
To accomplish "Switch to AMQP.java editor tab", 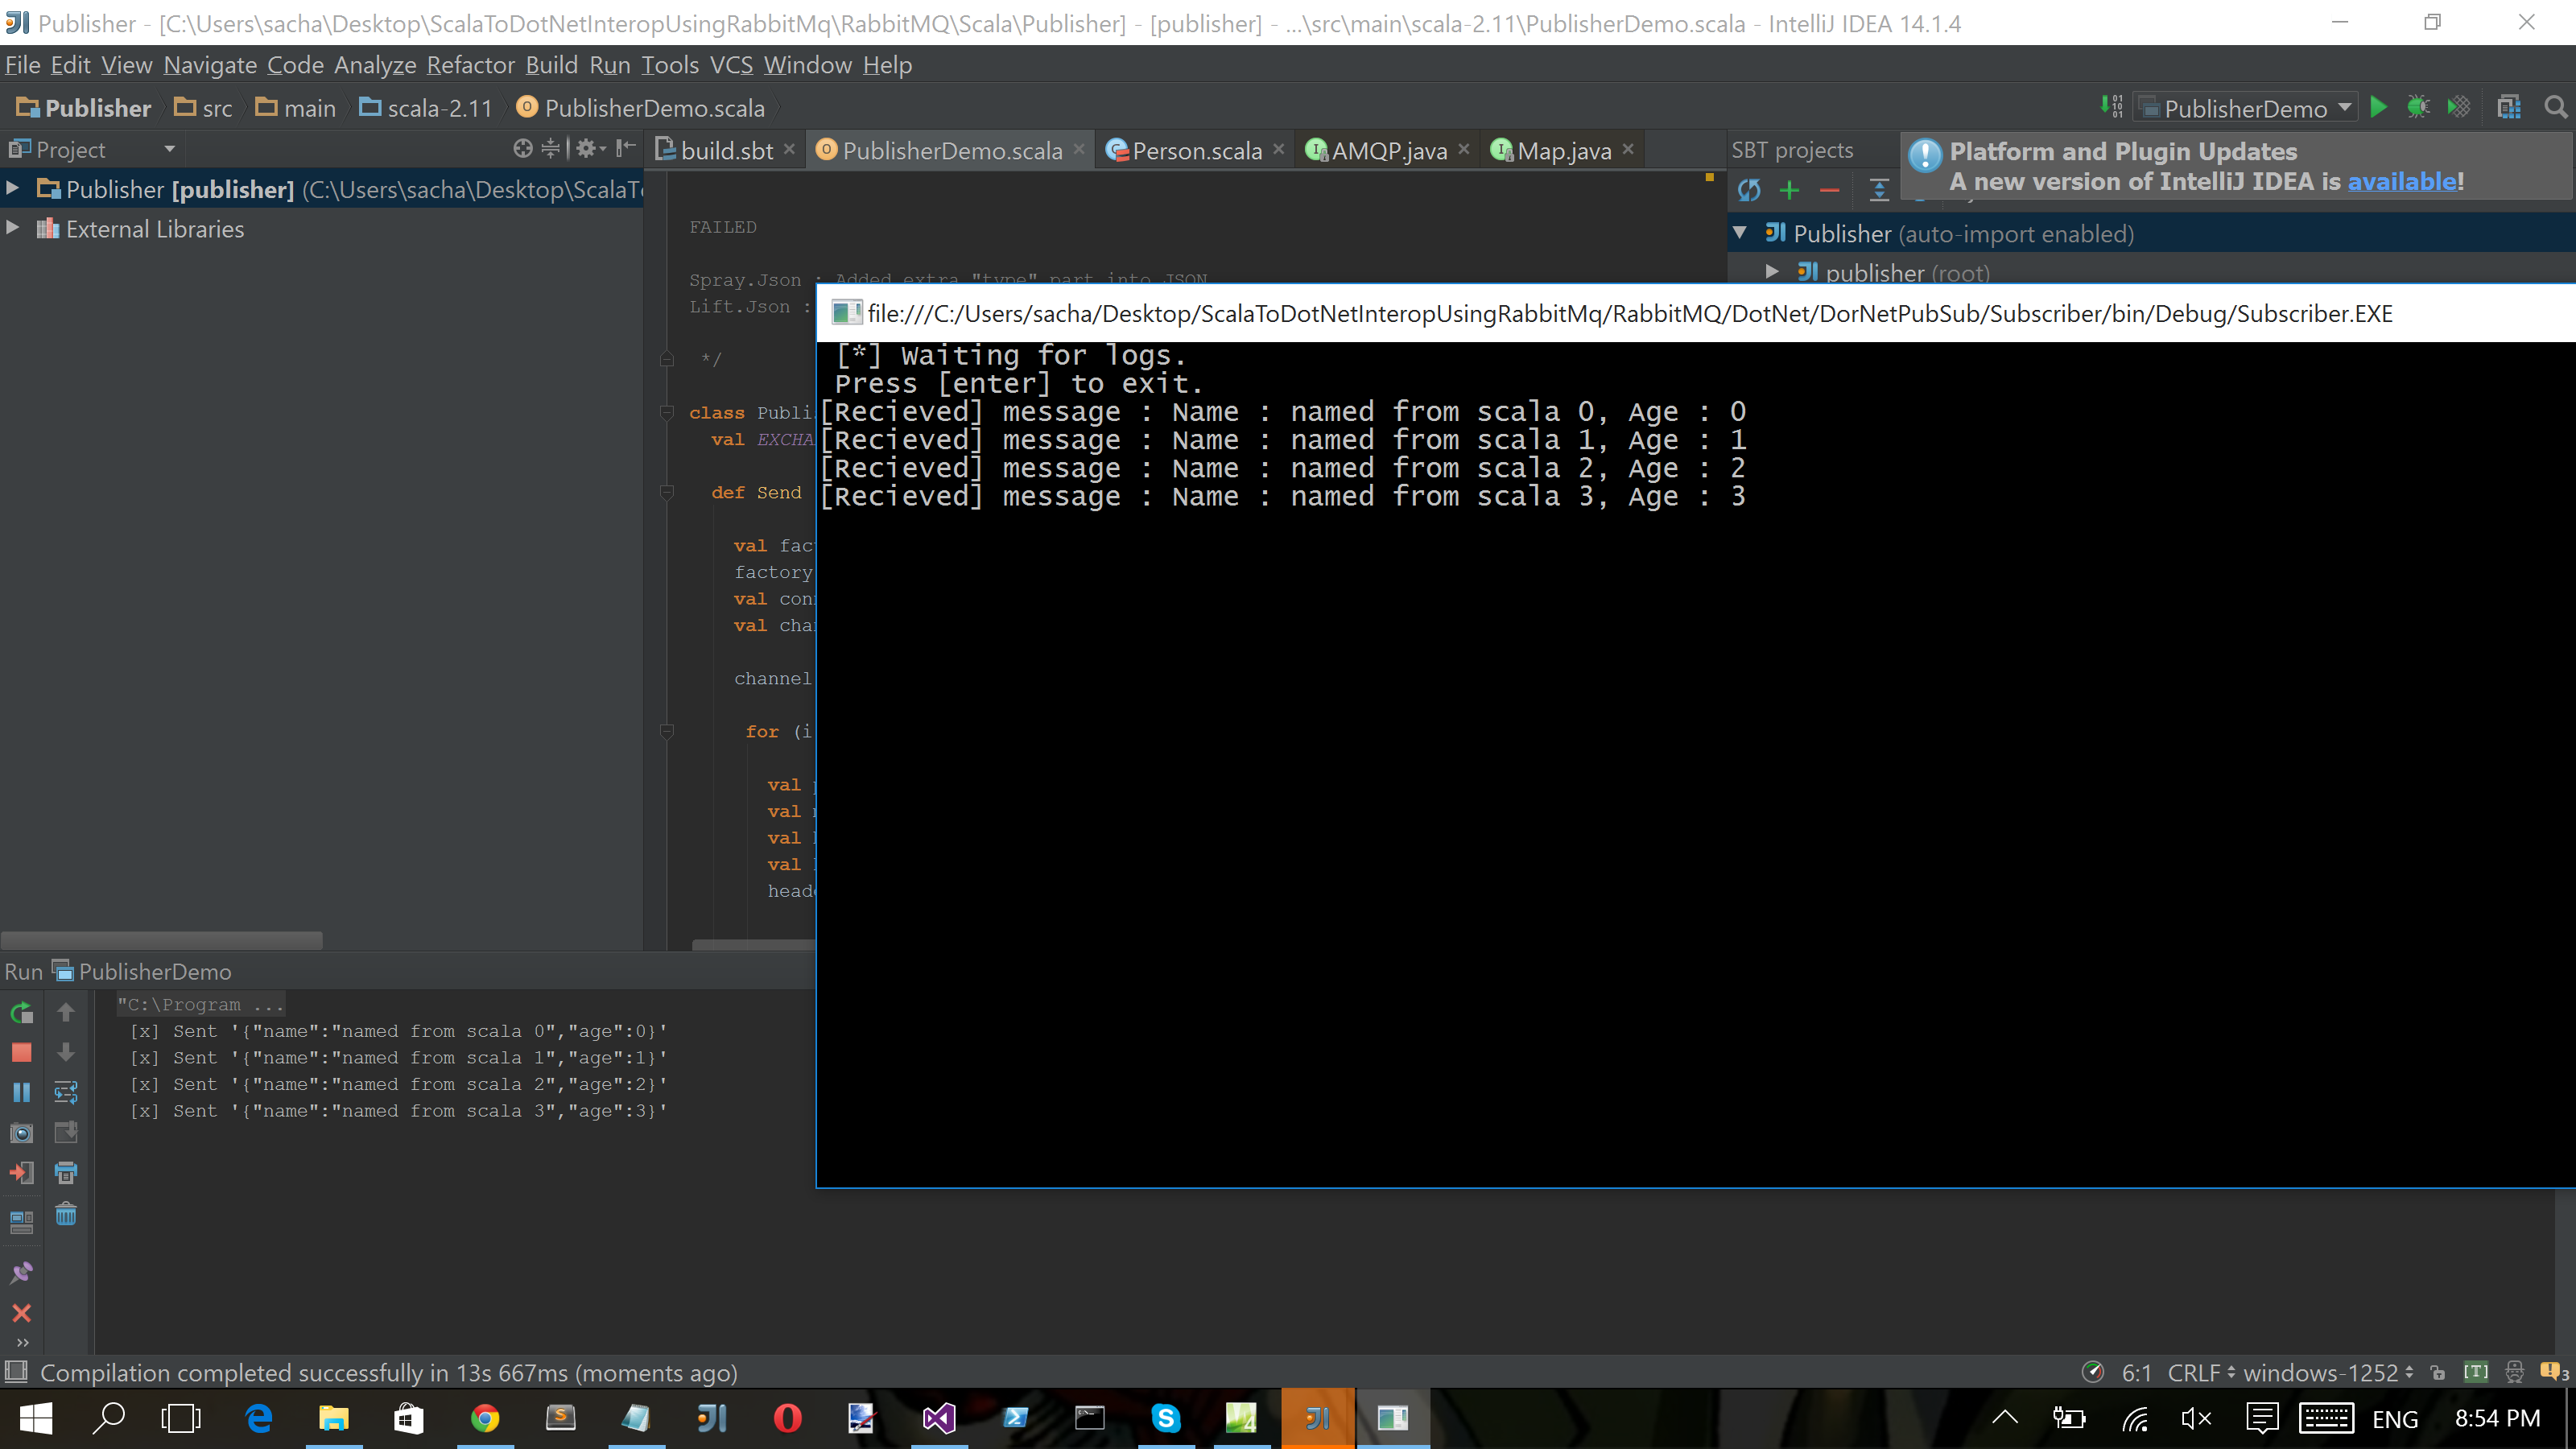I will [x=1388, y=150].
